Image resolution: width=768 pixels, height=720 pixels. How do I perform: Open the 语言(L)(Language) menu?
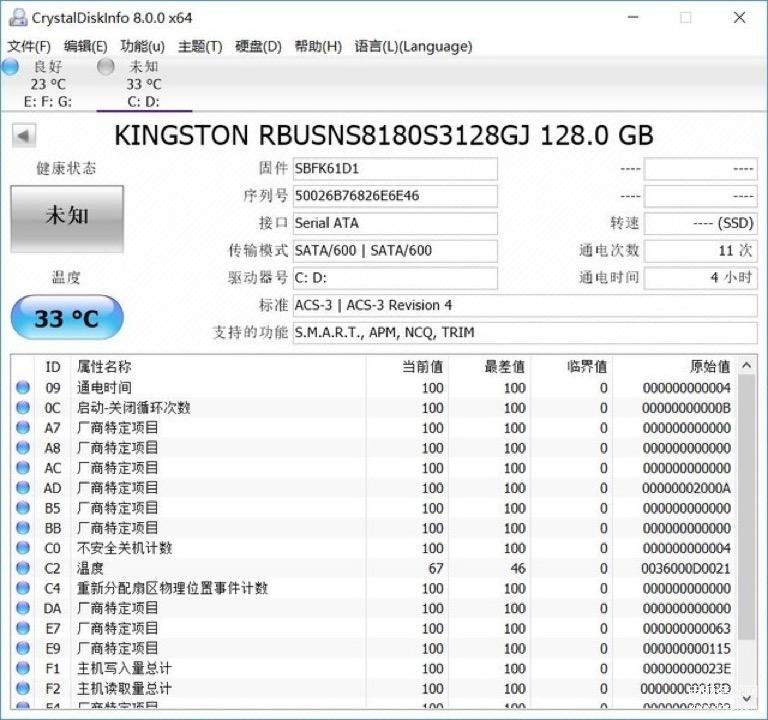click(413, 47)
